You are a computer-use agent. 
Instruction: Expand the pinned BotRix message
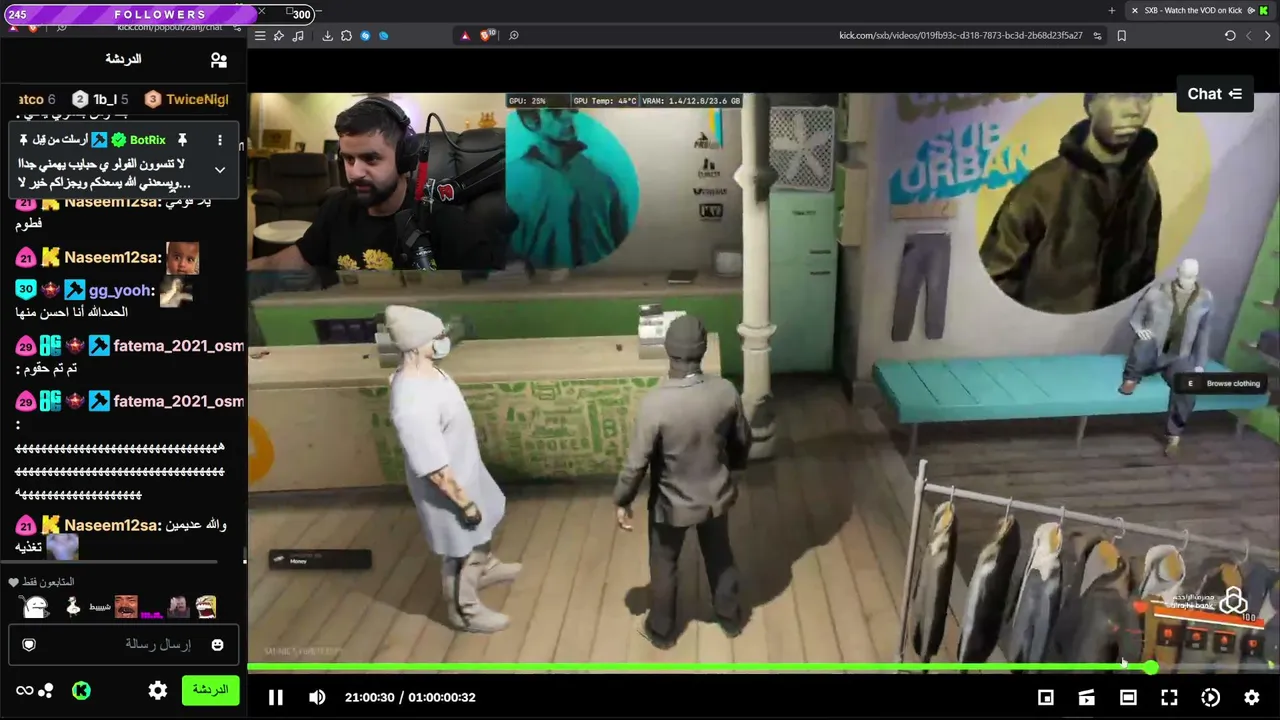pos(220,170)
